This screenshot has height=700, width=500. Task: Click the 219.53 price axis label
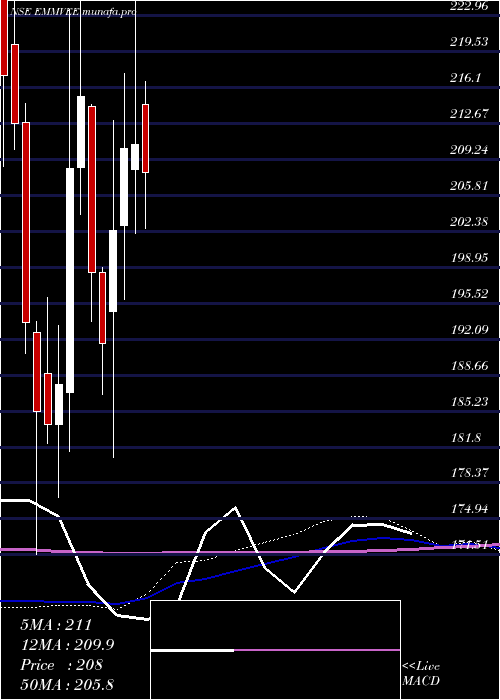point(469,42)
